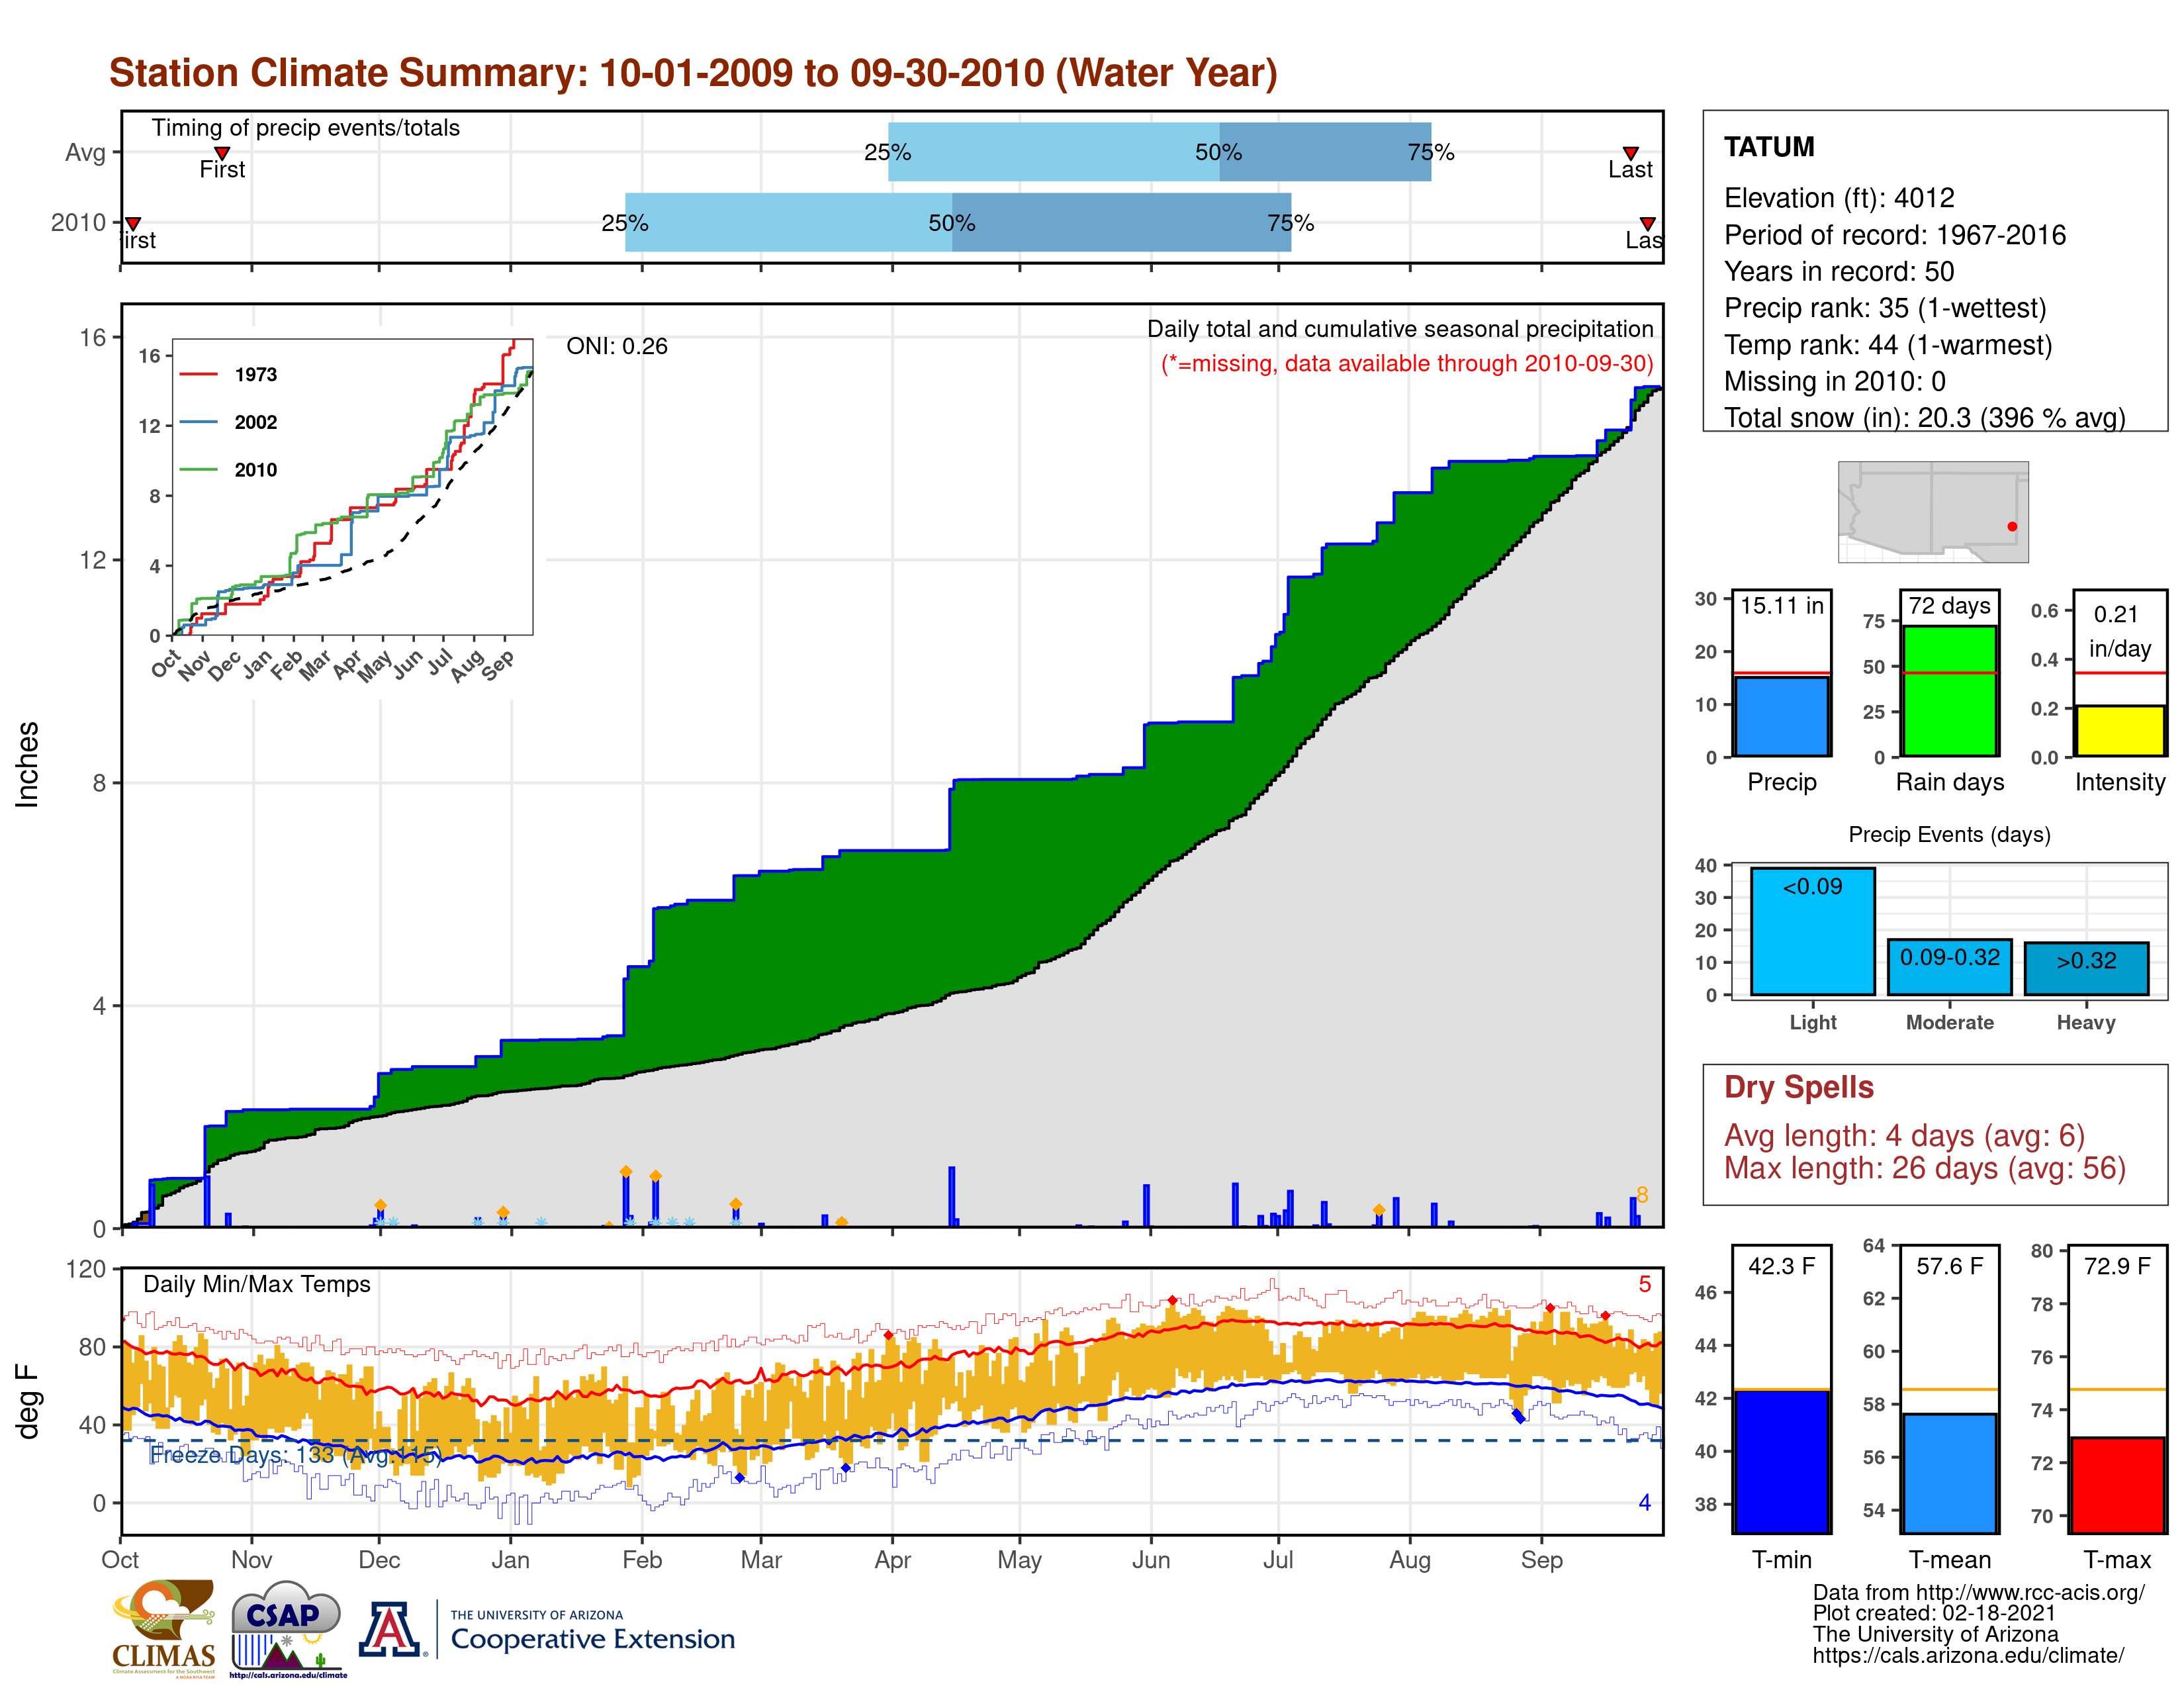The height and width of the screenshot is (1688, 2184).
Task: Click the Plot created: 02-18-2021 text
Action: [1934, 1614]
